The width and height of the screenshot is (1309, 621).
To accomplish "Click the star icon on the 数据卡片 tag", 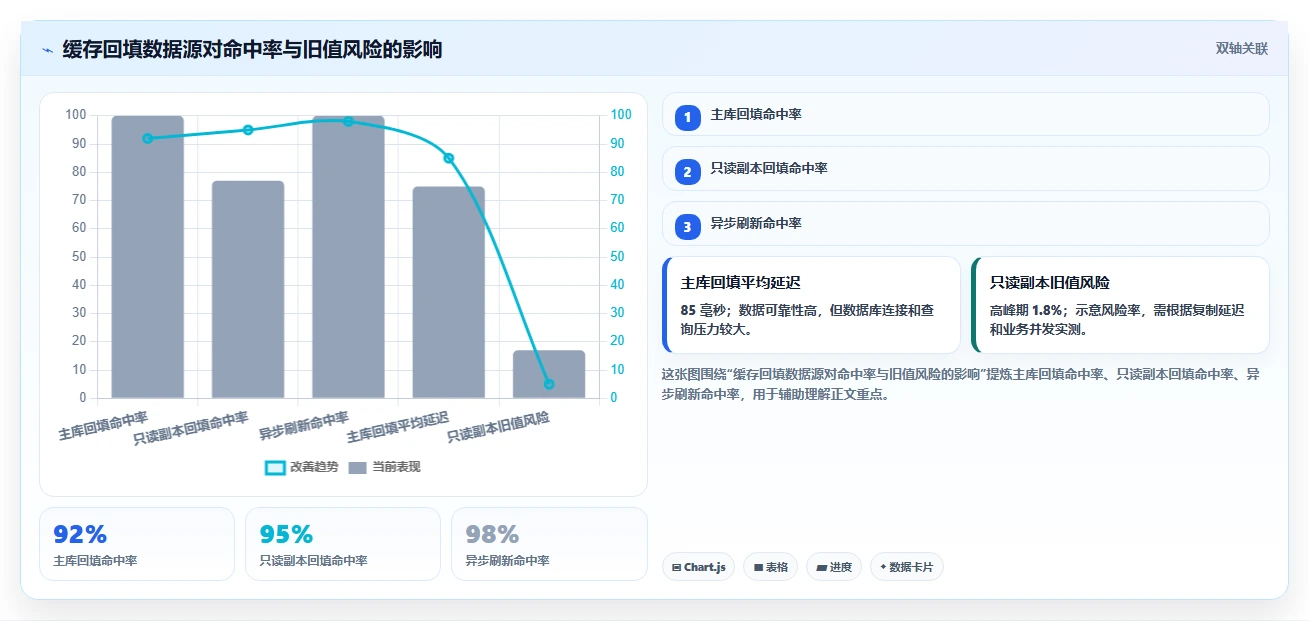I will coord(883,567).
